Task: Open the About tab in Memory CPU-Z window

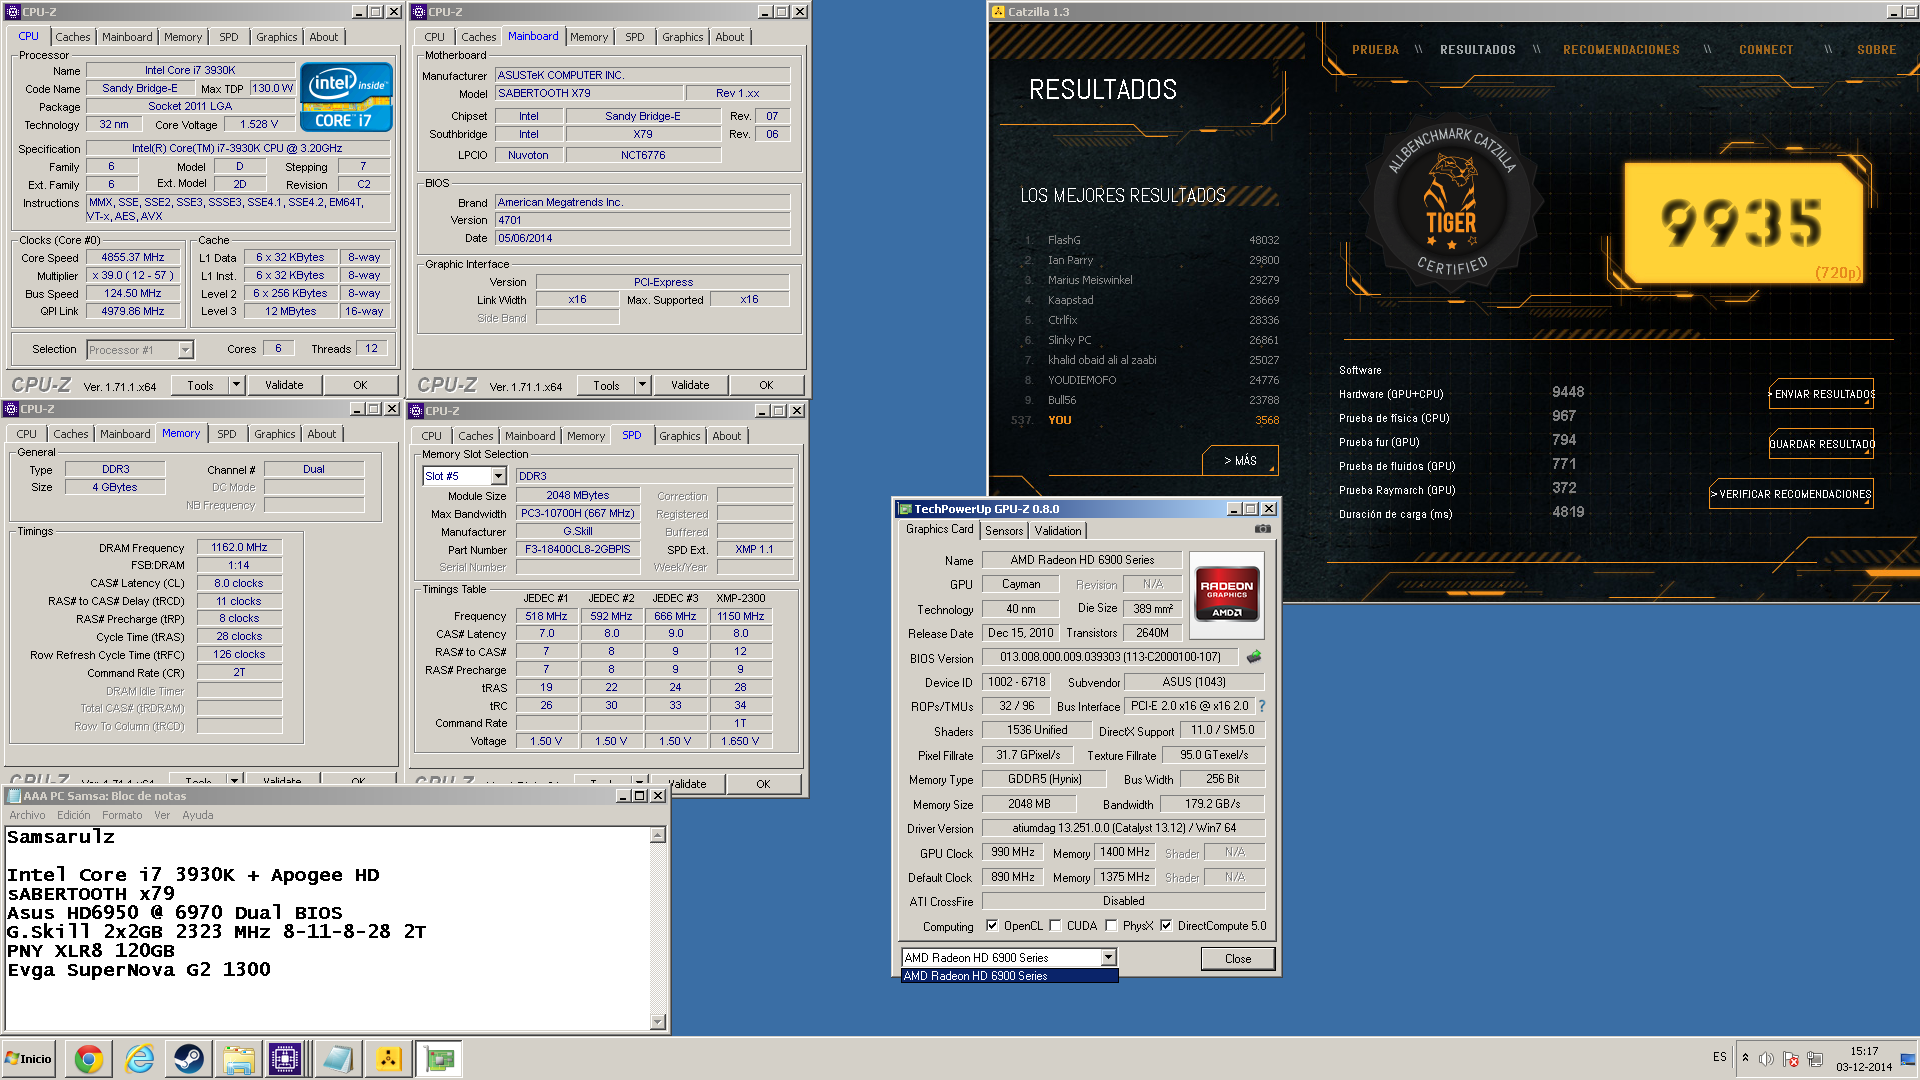Action: 321,434
